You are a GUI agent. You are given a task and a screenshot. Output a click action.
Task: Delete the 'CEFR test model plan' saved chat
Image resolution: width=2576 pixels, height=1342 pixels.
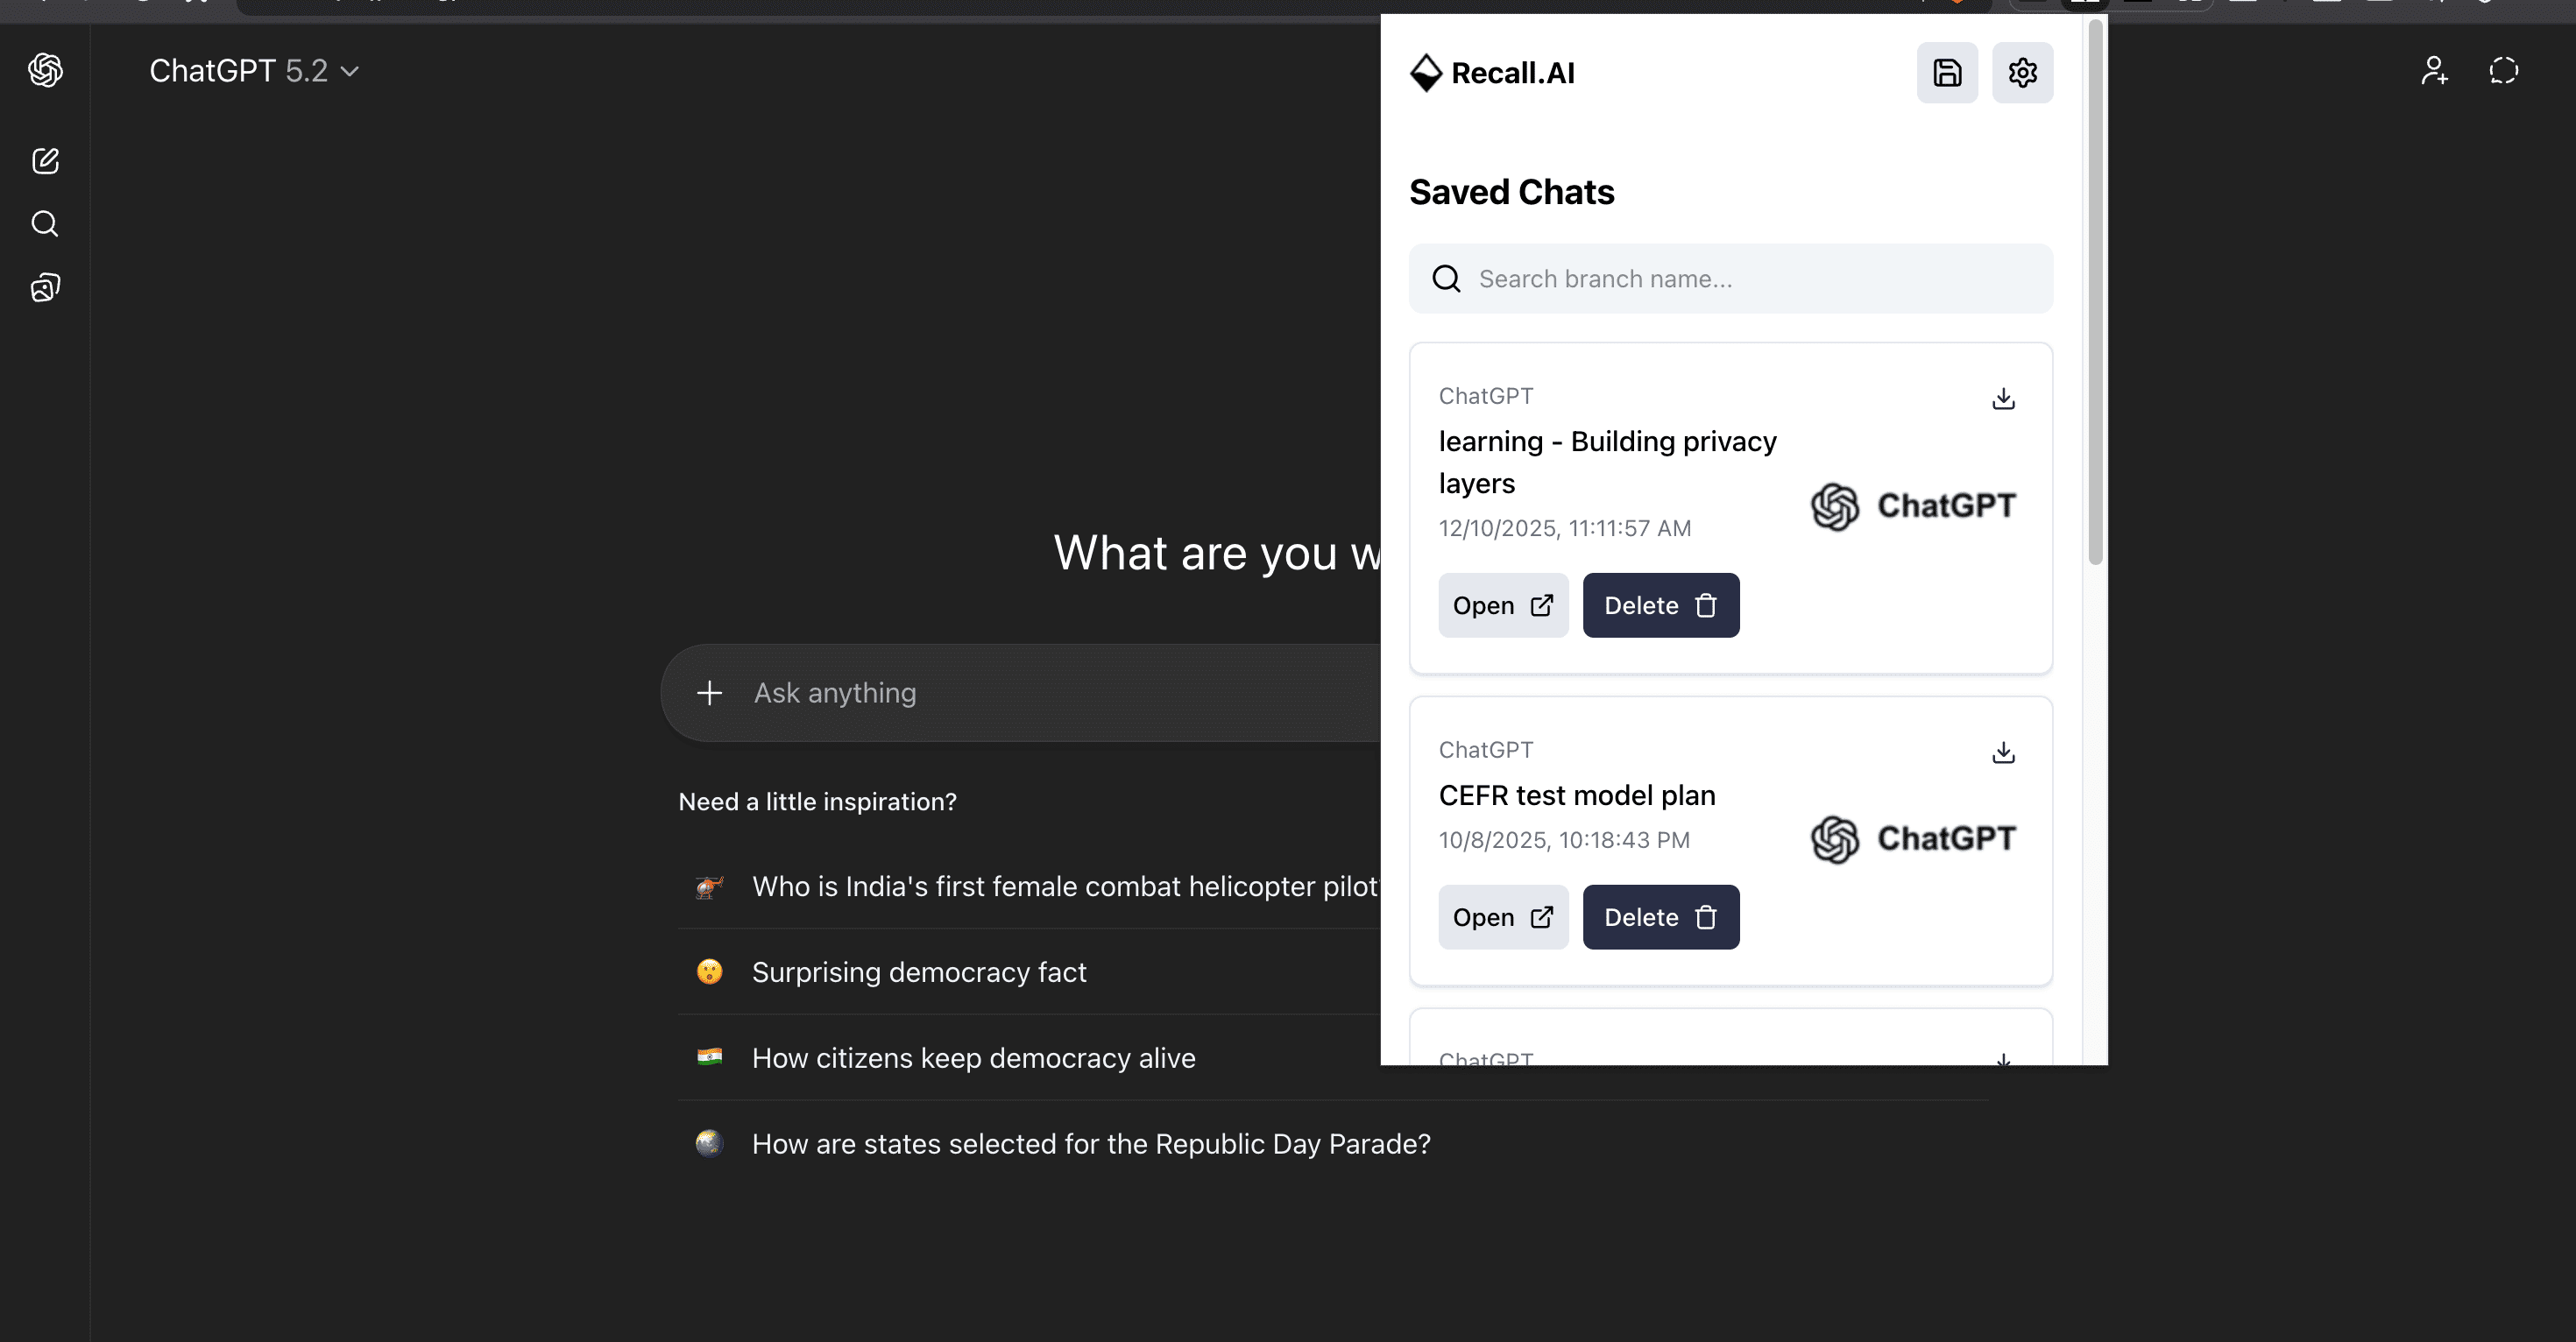[x=1660, y=916]
